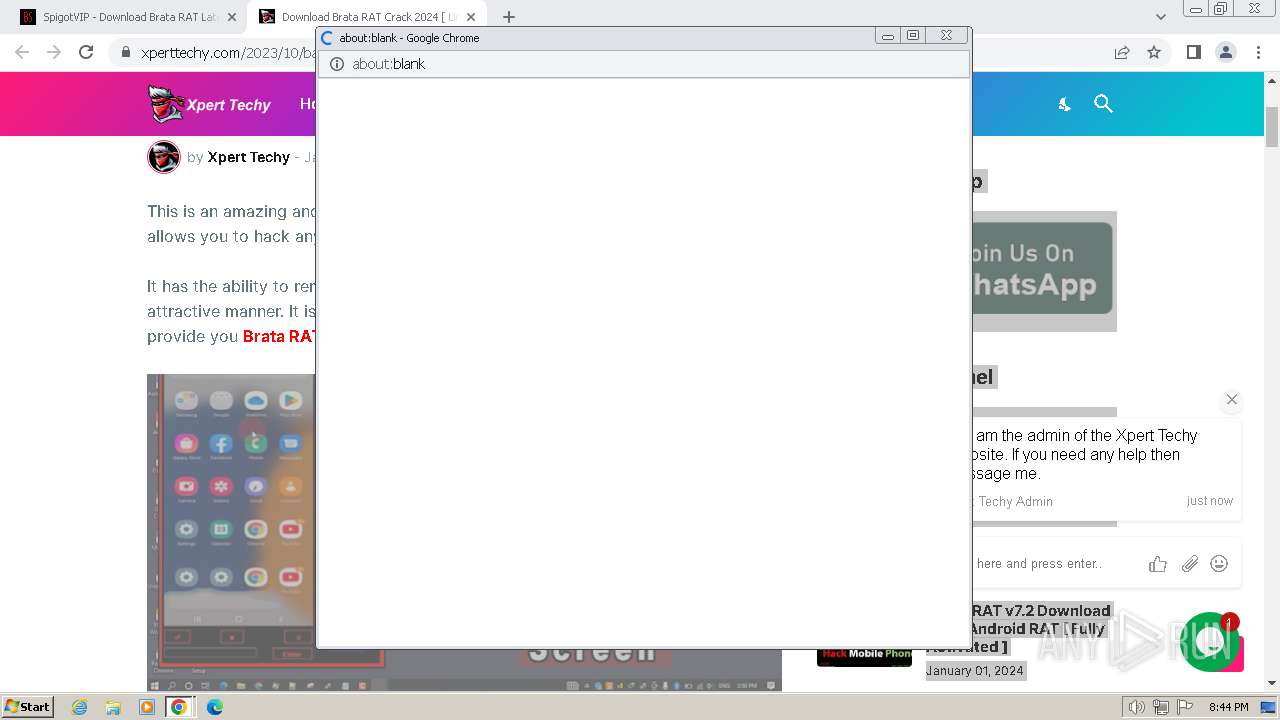This screenshot has width=1280, height=720.
Task: Click the page scrollbar up arrow
Action: point(1272,82)
